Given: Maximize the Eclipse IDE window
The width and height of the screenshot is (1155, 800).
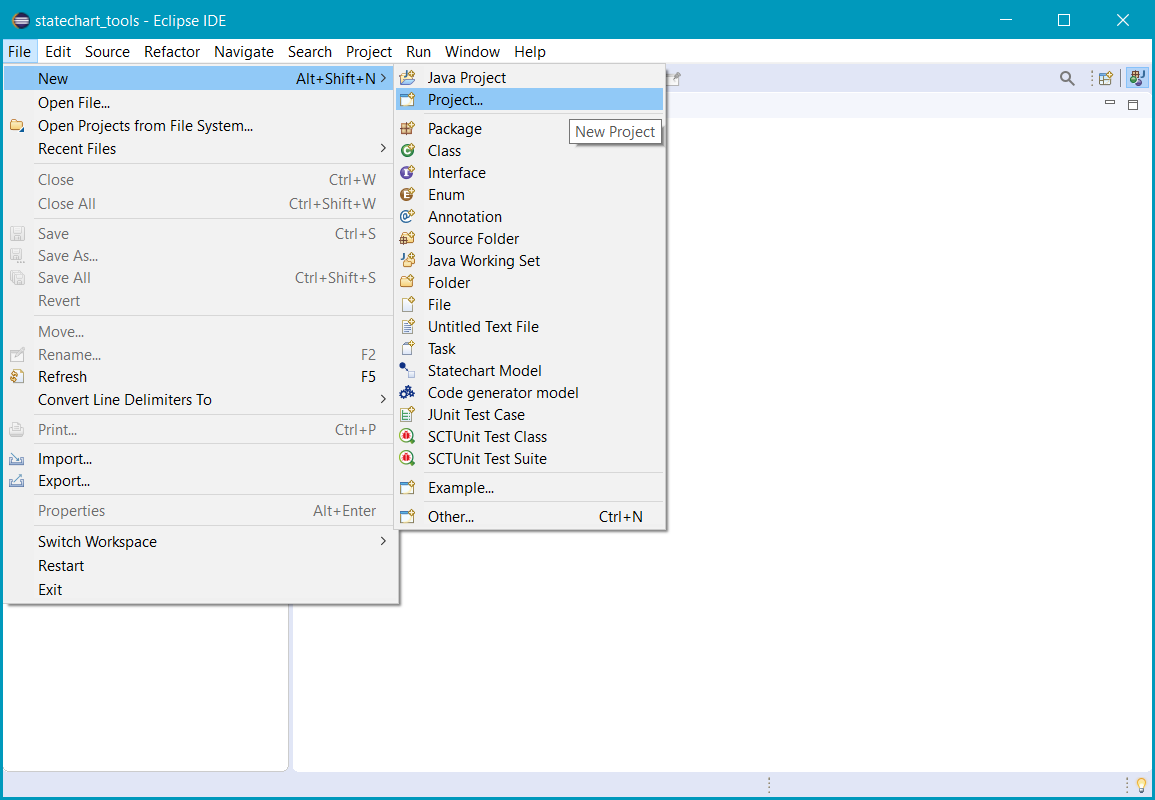Looking at the screenshot, I should [x=1064, y=20].
